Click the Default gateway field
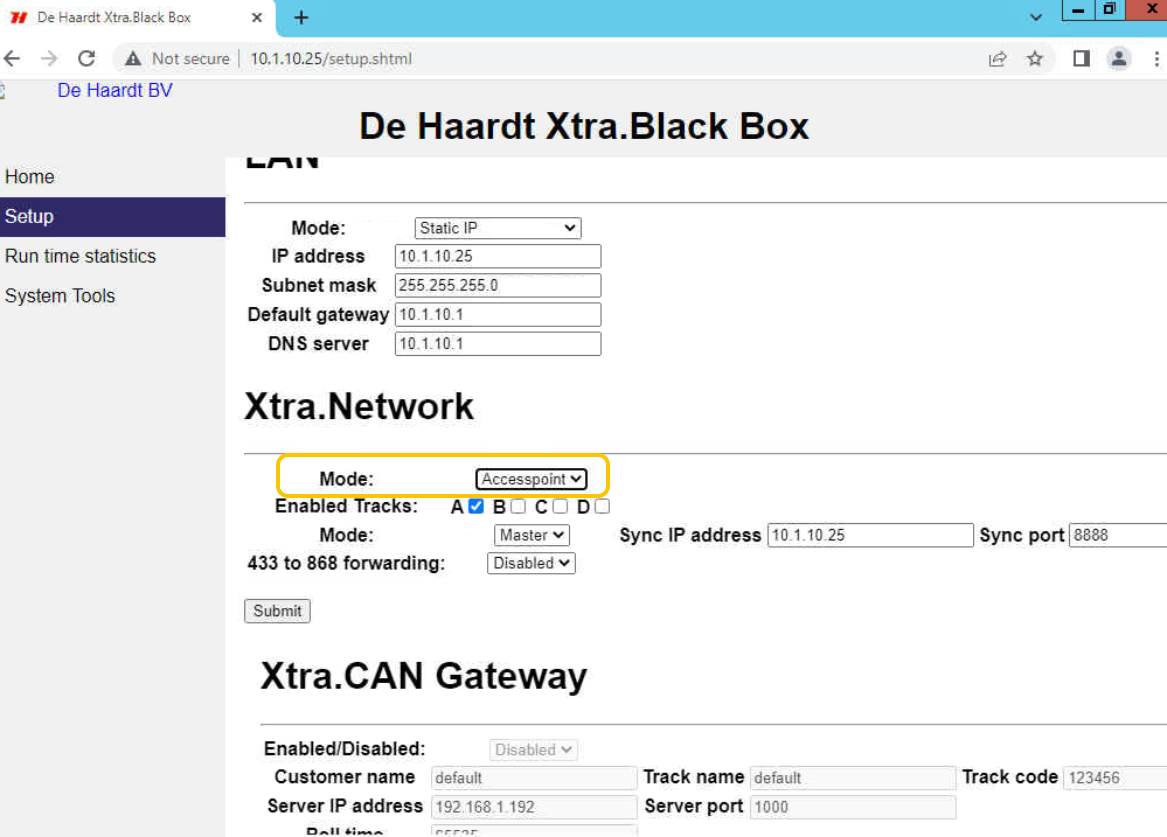The height and width of the screenshot is (837, 1167). 497,315
